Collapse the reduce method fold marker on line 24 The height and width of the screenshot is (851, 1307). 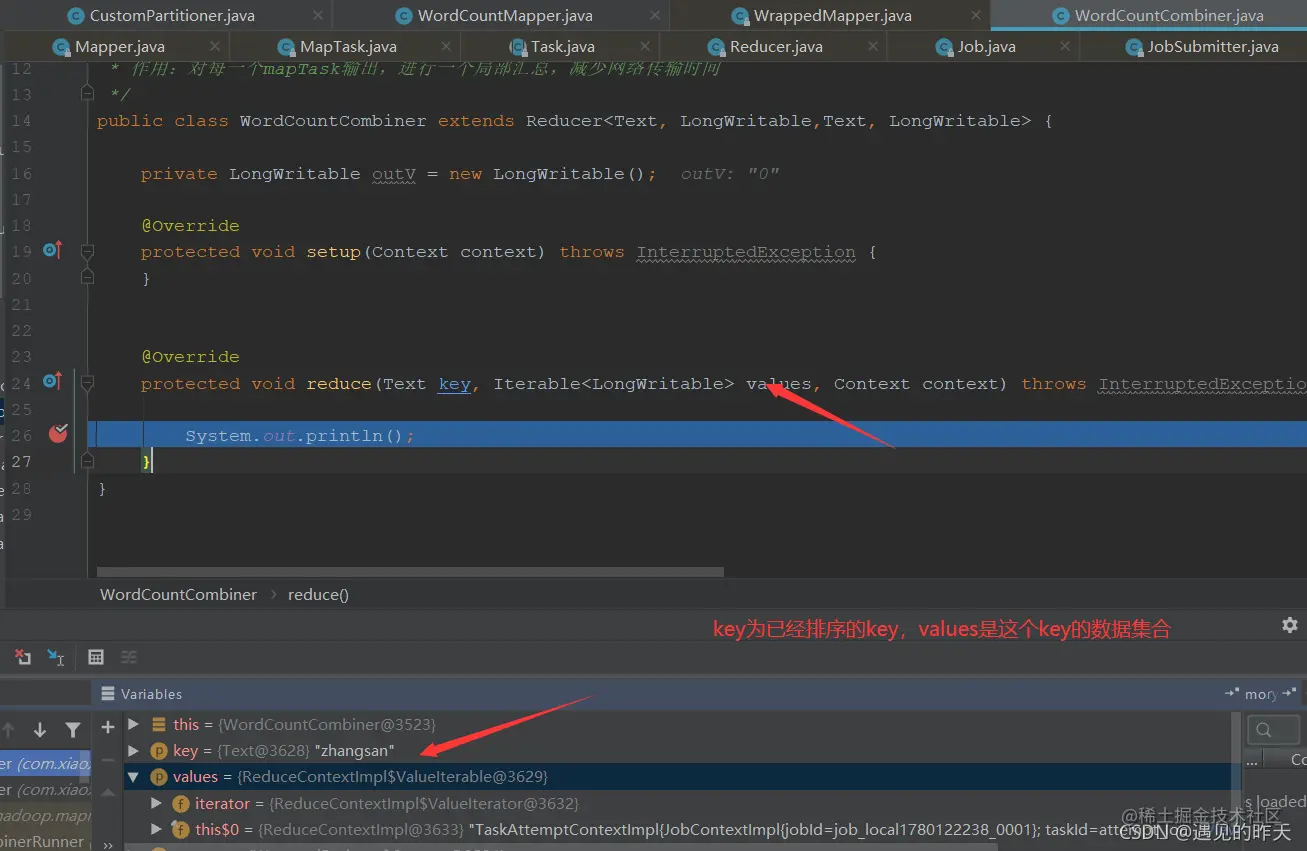point(87,382)
